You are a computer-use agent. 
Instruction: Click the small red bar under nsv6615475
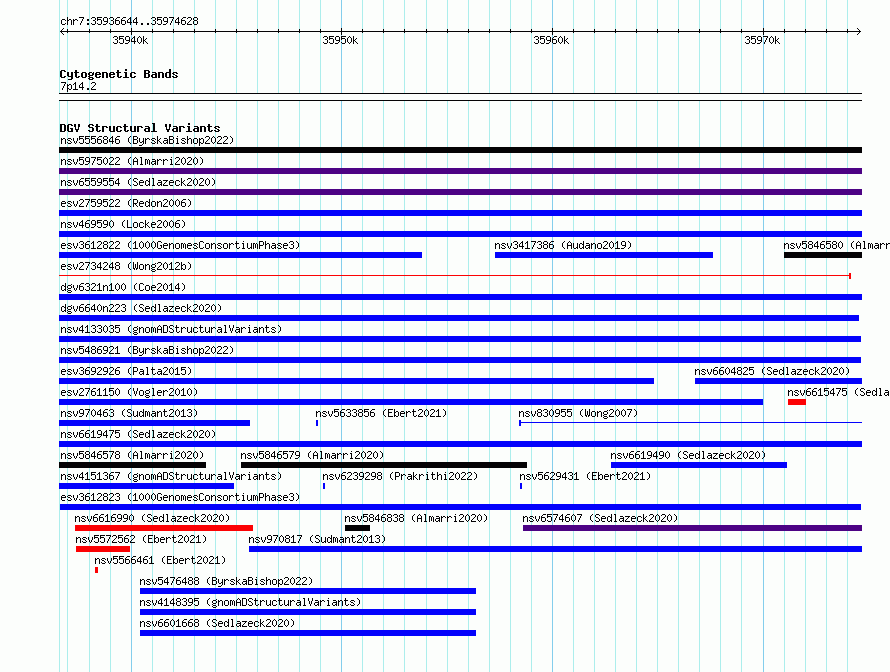(x=797, y=402)
